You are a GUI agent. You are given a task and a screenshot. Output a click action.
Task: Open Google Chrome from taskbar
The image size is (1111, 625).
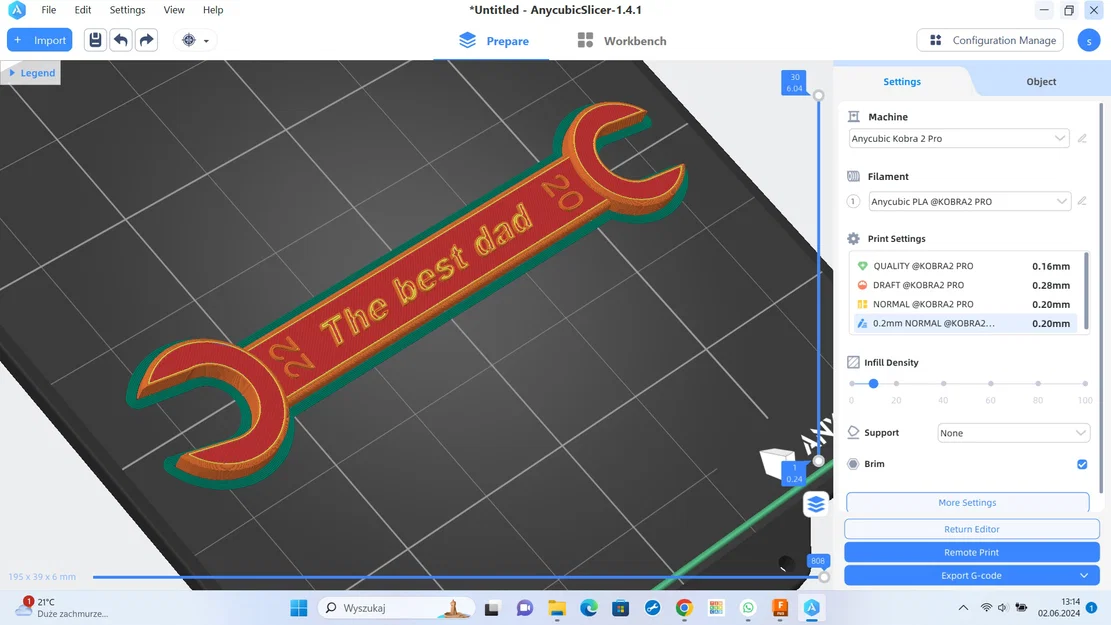tap(684, 608)
